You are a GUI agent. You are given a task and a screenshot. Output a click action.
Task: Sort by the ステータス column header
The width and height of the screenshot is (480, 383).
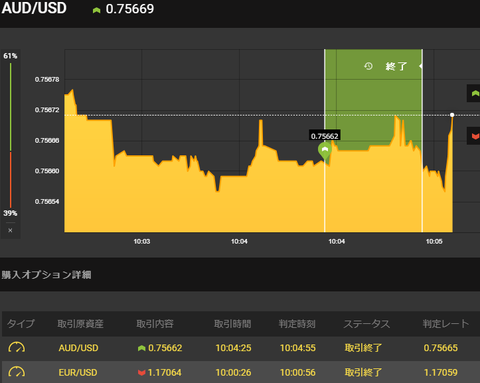point(367,324)
